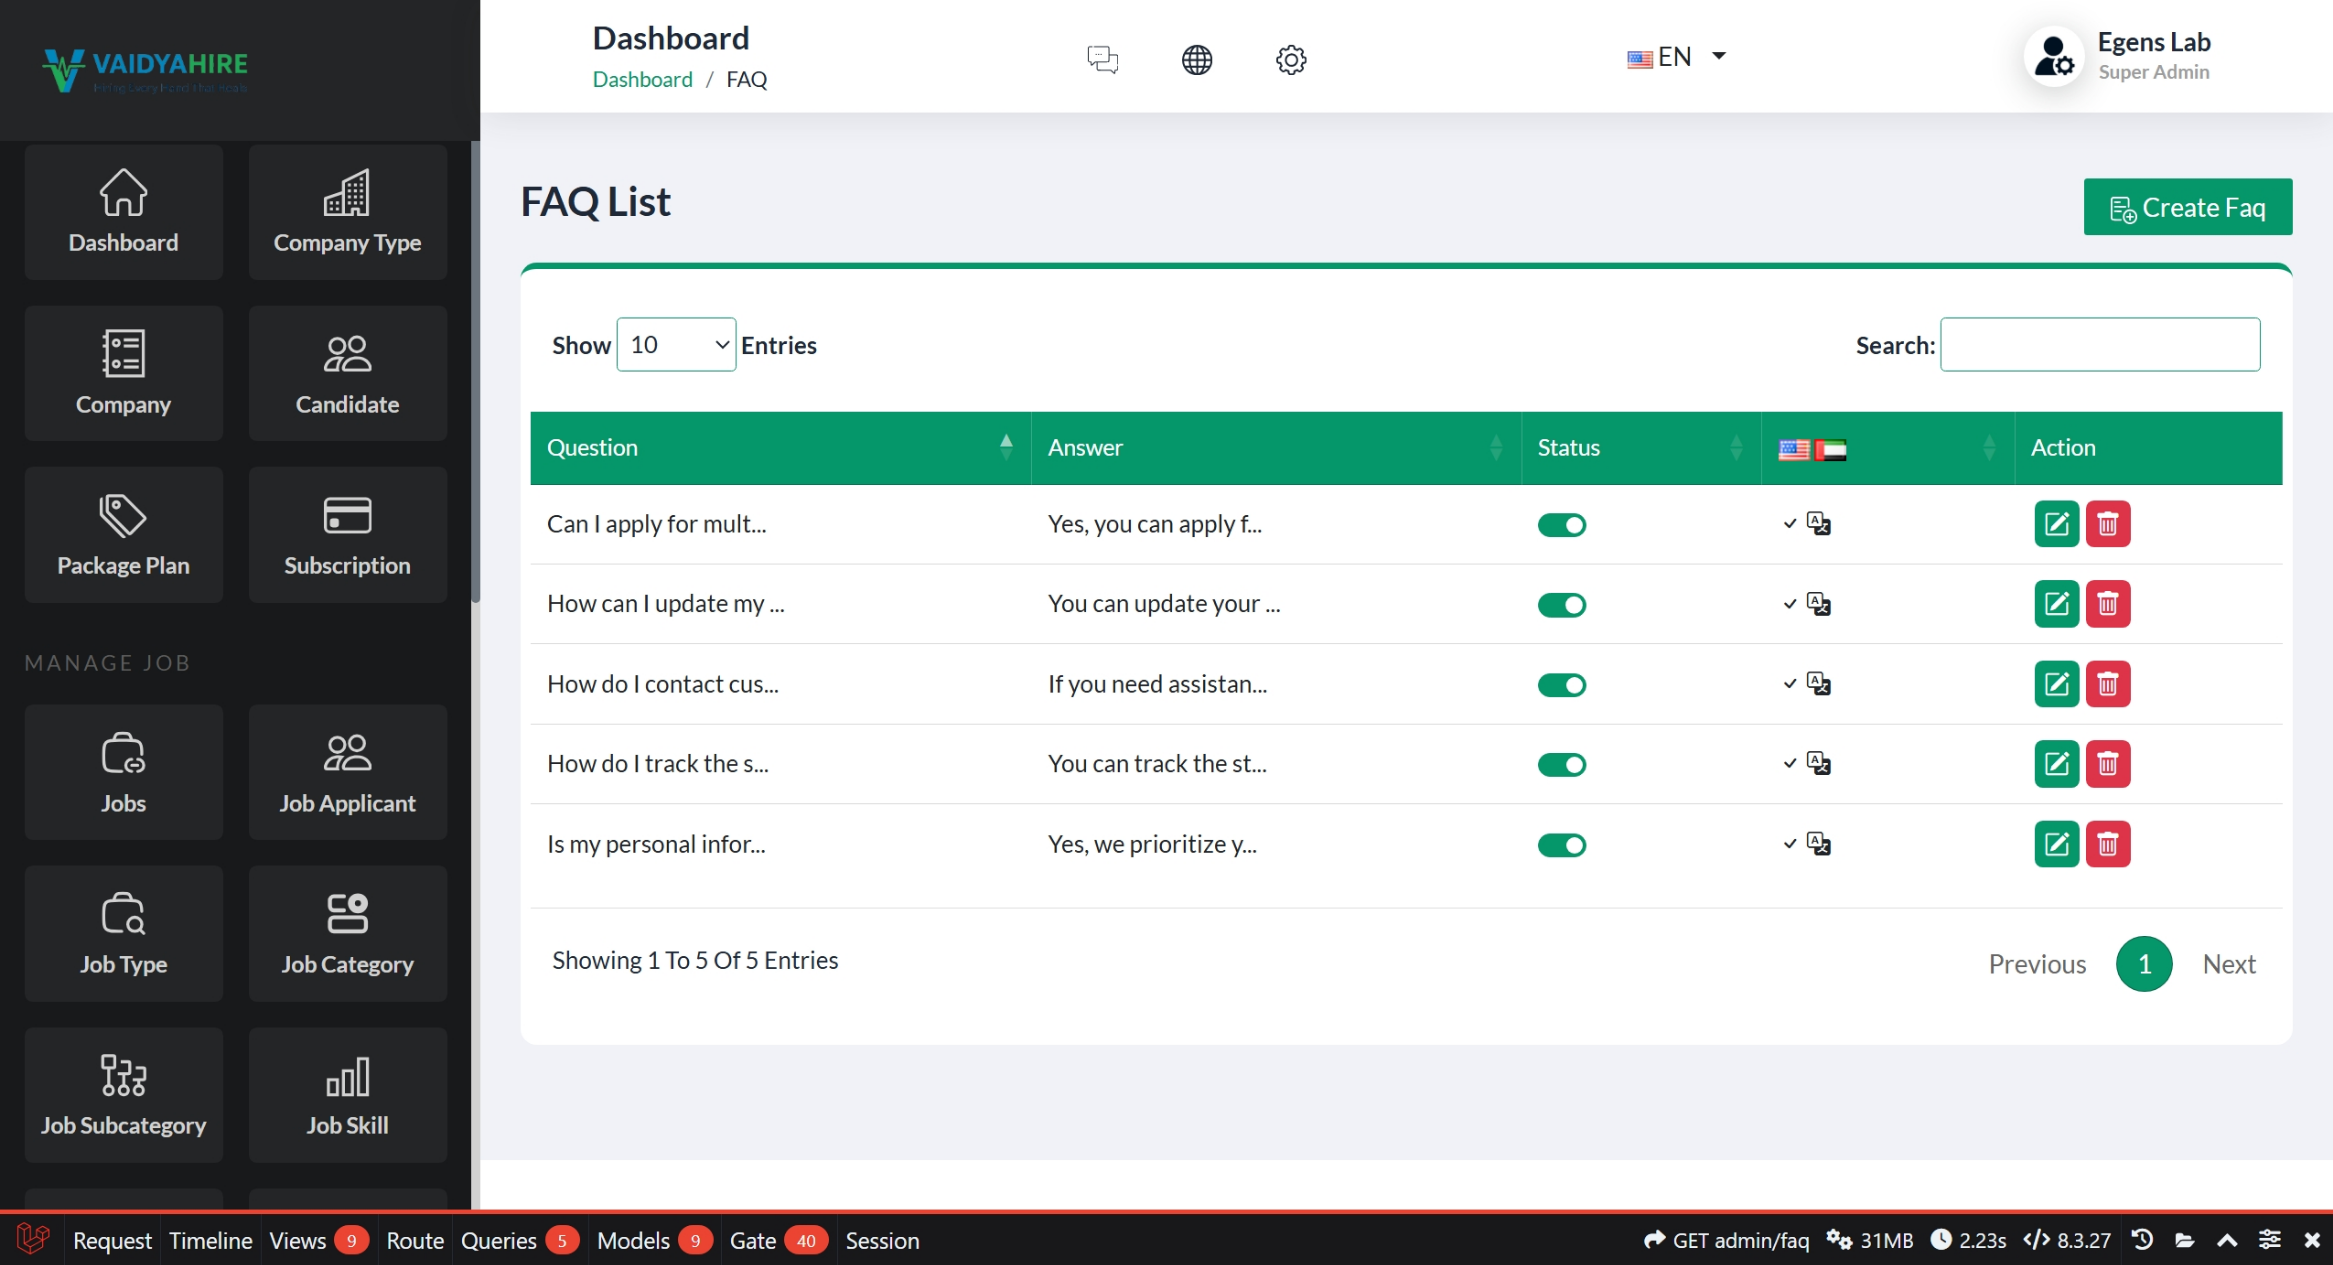Screen dimensions: 2333x1265
Task: Expand the EN language dropdown
Action: coord(1677,57)
